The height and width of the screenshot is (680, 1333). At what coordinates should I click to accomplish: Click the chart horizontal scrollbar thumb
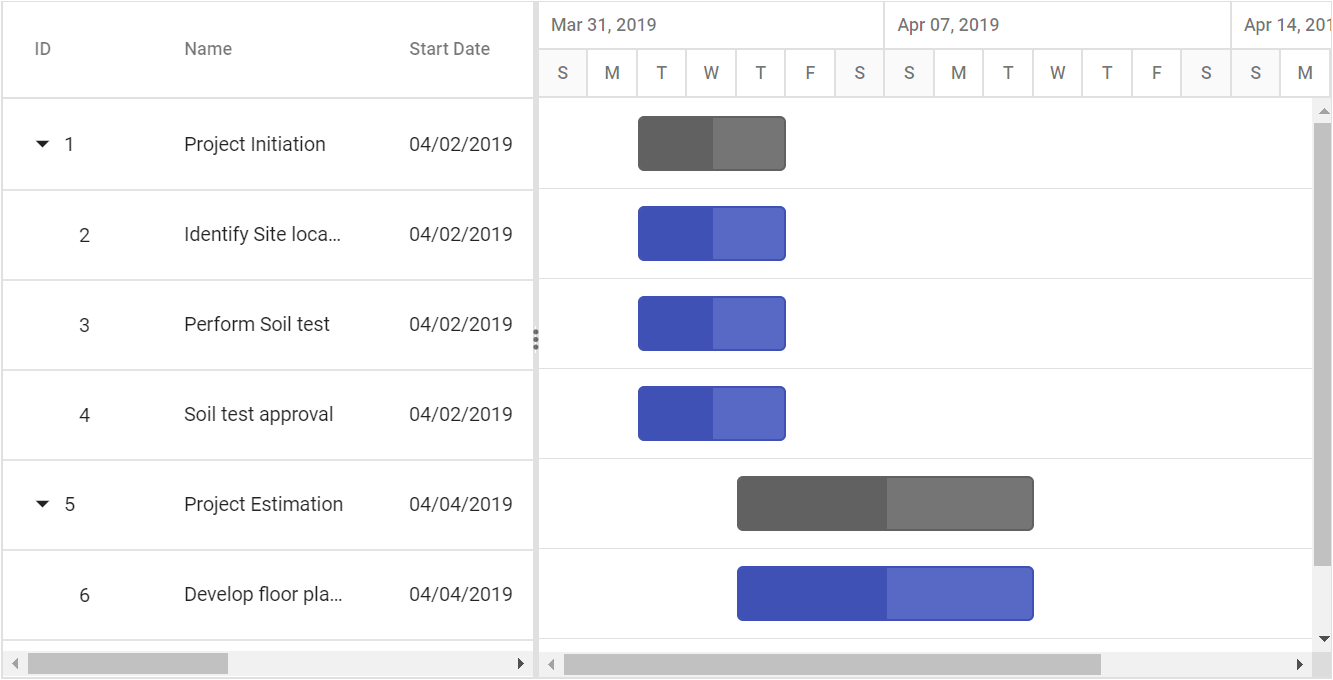tap(832, 664)
